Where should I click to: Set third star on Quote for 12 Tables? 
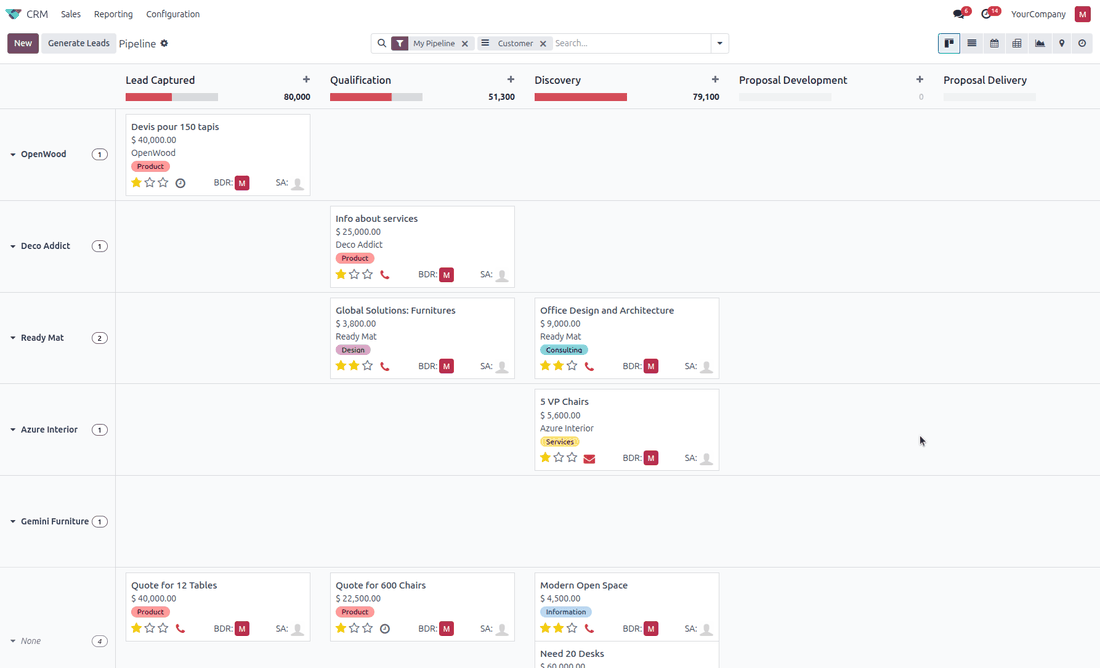point(163,628)
